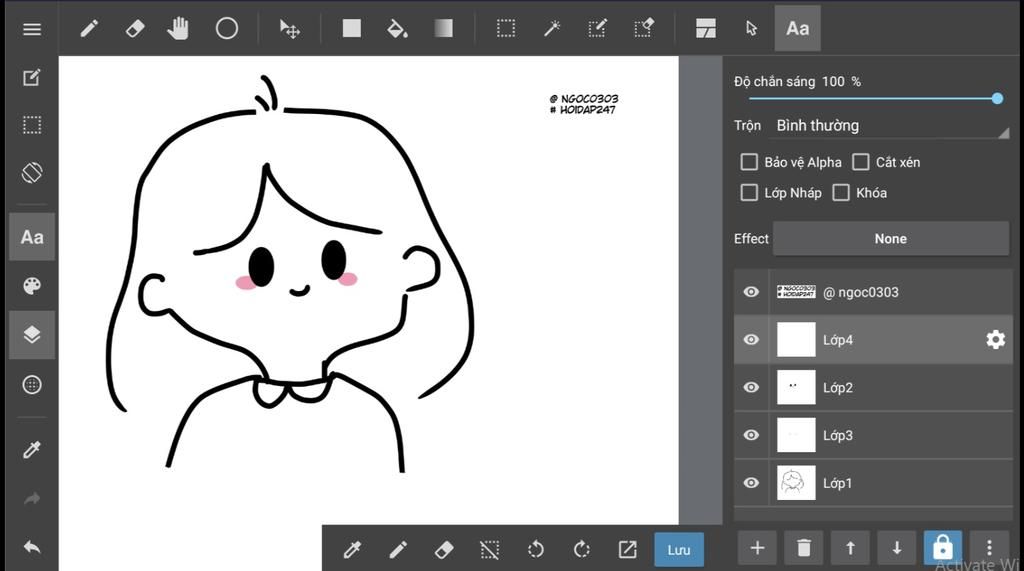Enable the Cắt xén checkbox
1024x571 pixels.
[x=861, y=162]
